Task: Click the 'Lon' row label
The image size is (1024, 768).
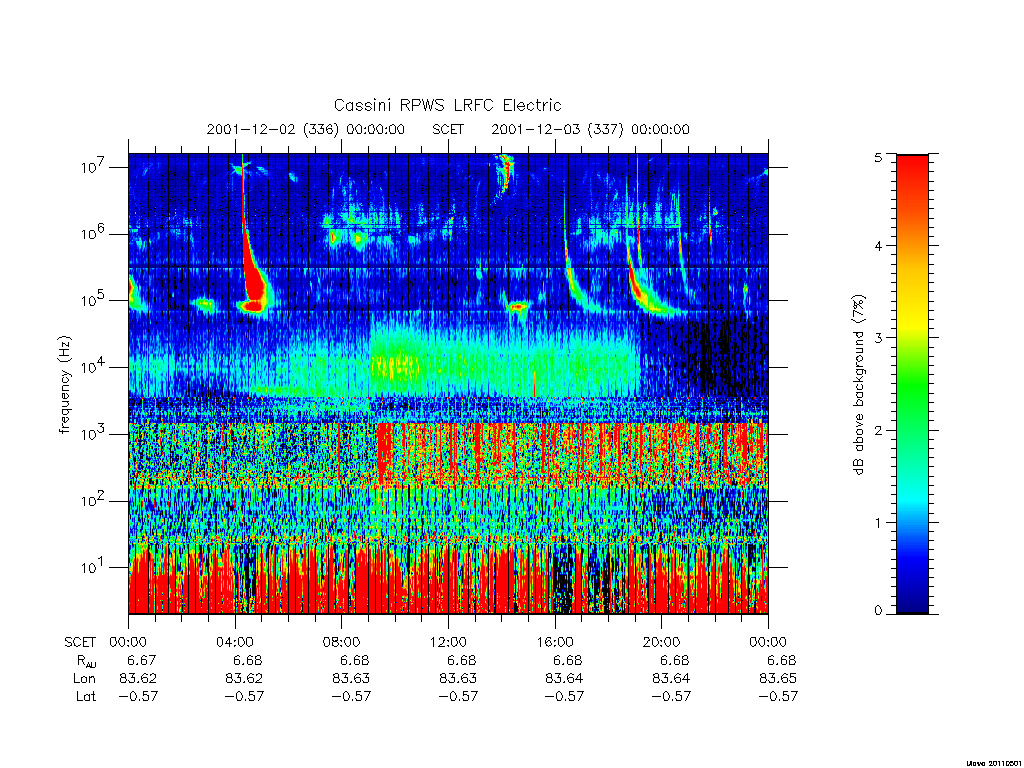Action: click(x=84, y=679)
